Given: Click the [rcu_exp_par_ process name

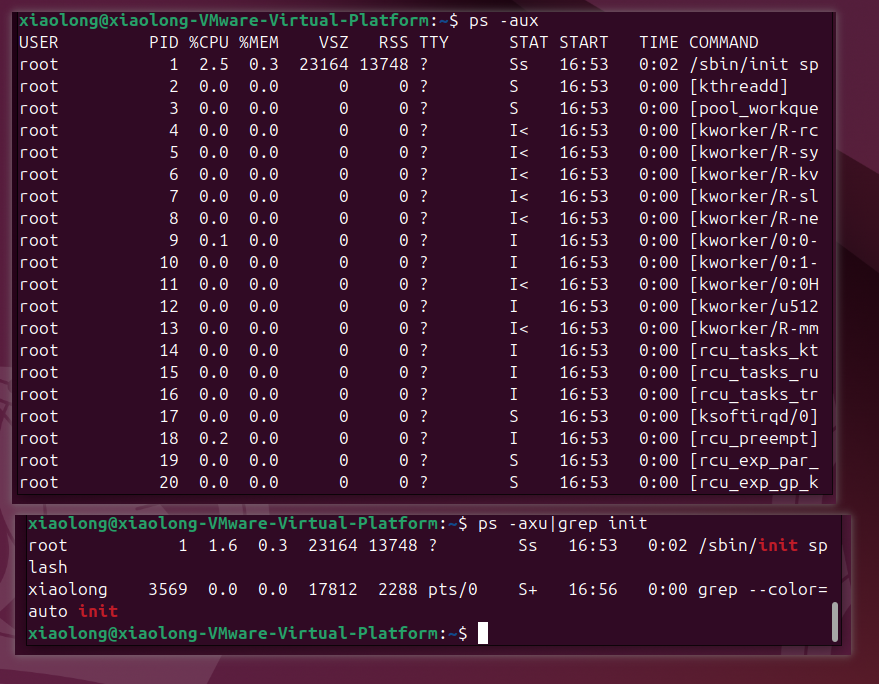Looking at the screenshot, I should (754, 460).
